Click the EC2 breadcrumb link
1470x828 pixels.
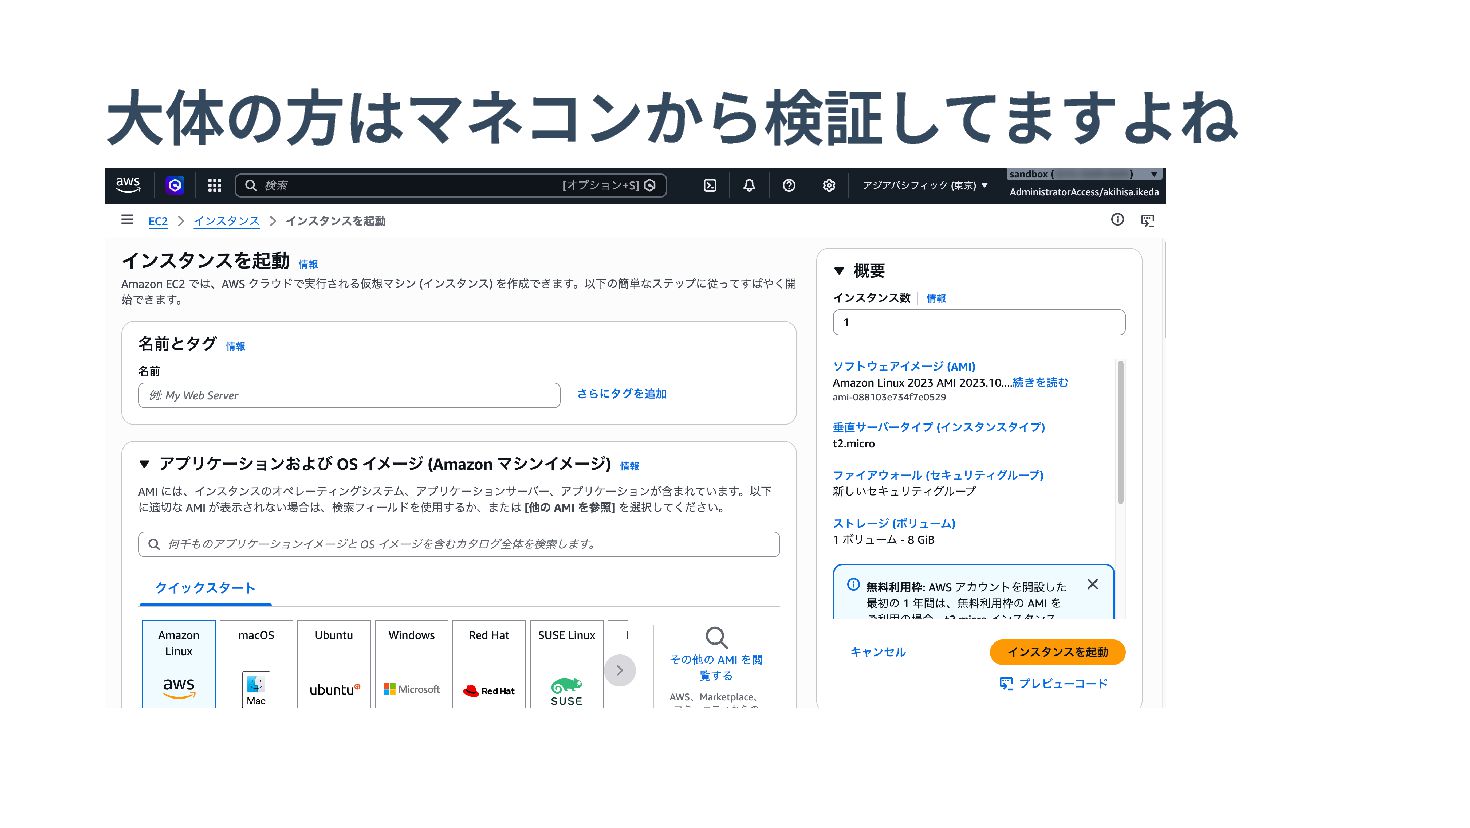pyautogui.click(x=158, y=221)
